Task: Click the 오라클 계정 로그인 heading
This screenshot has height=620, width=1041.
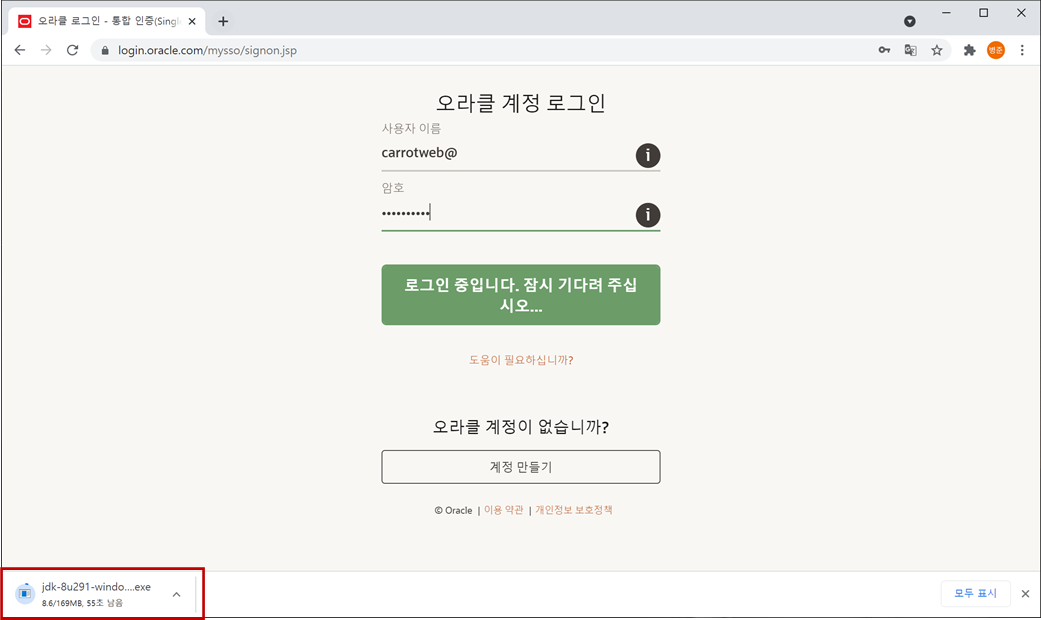Action: tap(520, 104)
